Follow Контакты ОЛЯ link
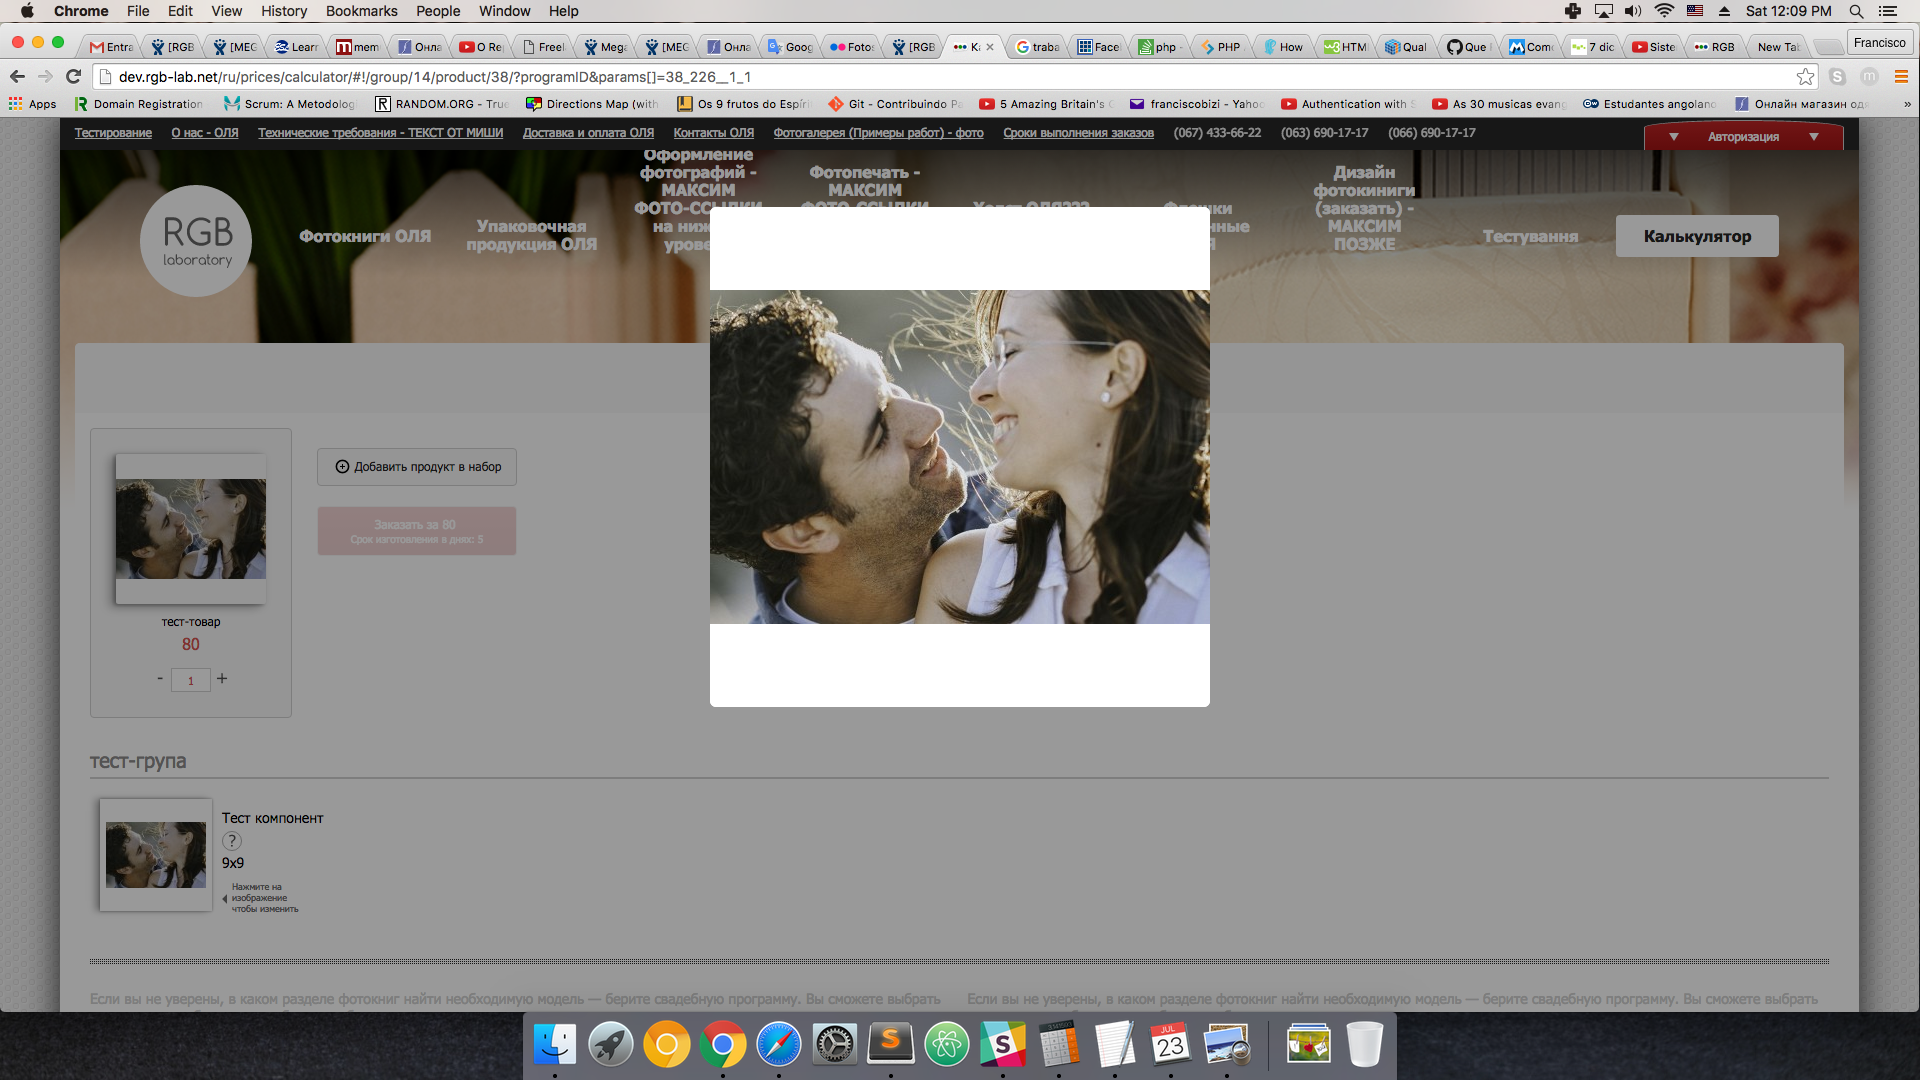1920x1080 pixels. [713, 133]
